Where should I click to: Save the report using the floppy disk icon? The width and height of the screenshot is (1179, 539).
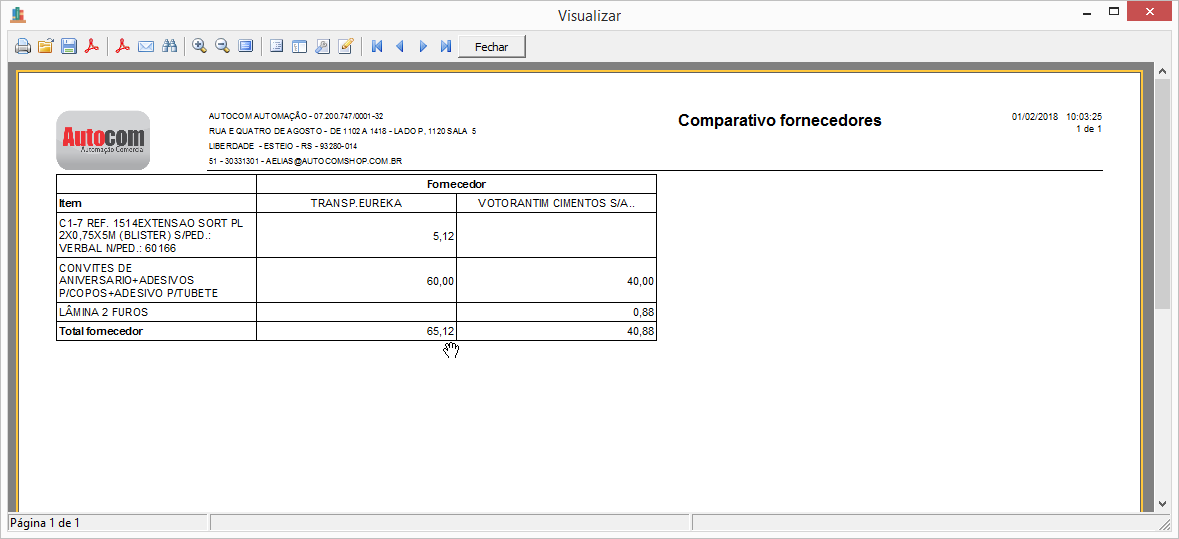(69, 47)
